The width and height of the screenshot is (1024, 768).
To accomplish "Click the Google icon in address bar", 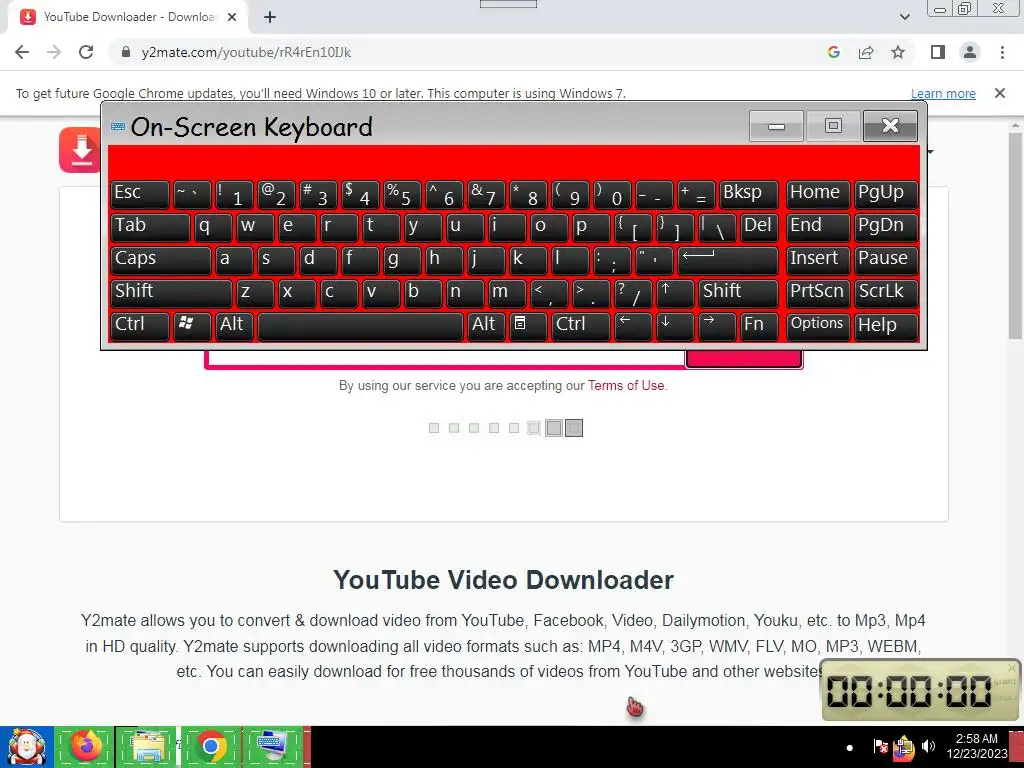I will pyautogui.click(x=833, y=52).
